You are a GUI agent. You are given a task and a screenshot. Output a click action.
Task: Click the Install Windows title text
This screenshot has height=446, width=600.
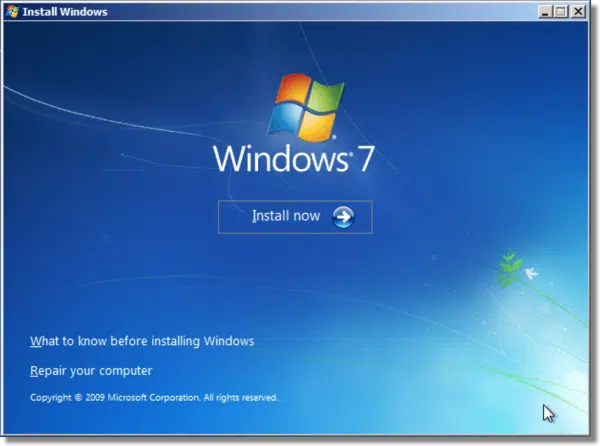(x=65, y=12)
